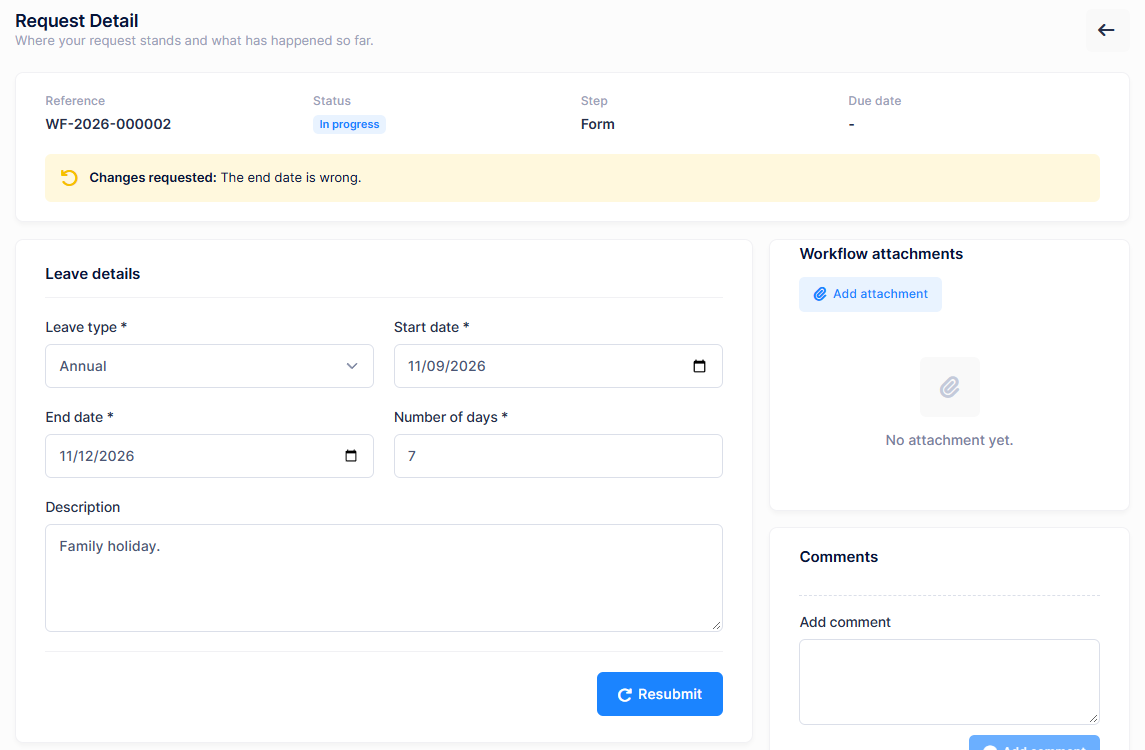Screen dimensions: 1145x750
Task: Click the No attachment yet. message
Action: [x=949, y=440]
